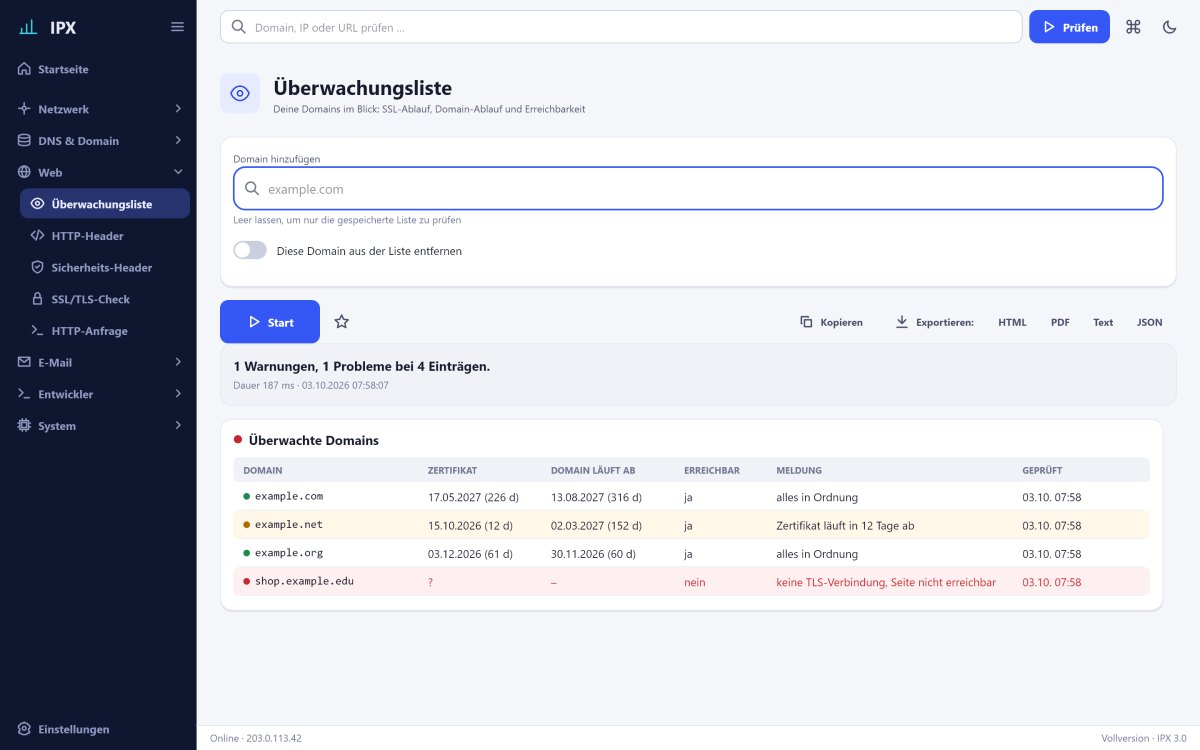Click the SSL/TLS-Check lock icon
The height and width of the screenshot is (750, 1200).
tap(38, 299)
